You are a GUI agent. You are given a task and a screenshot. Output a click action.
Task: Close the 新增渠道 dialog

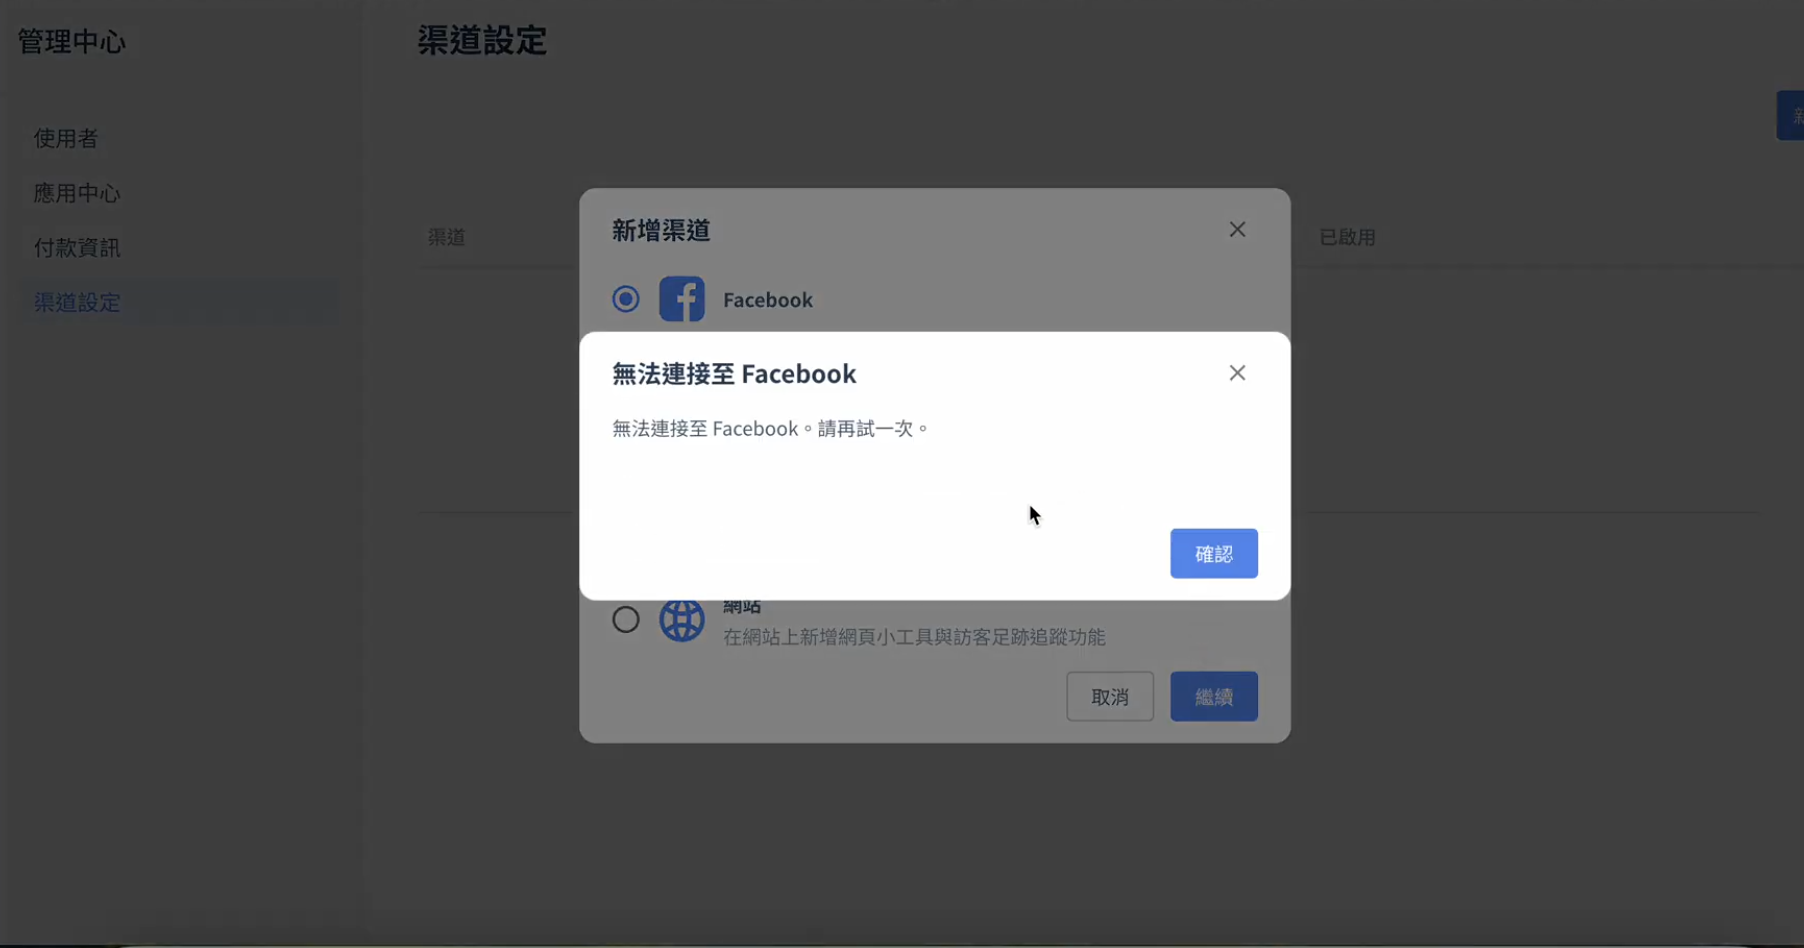[x=1237, y=229]
